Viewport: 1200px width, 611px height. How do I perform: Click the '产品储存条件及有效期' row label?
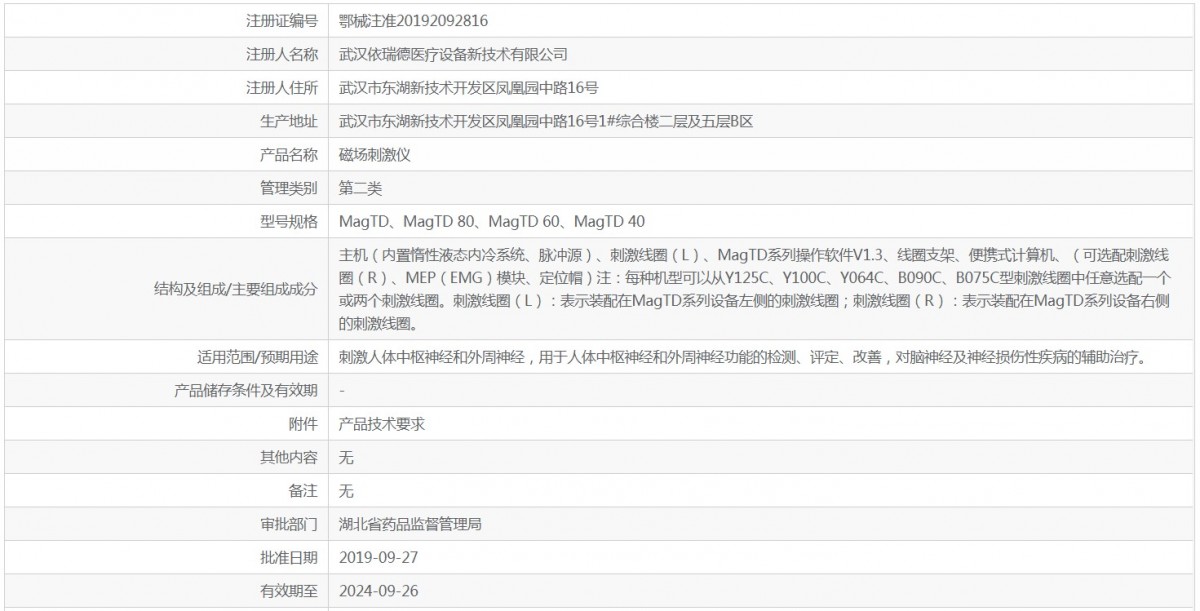246,390
